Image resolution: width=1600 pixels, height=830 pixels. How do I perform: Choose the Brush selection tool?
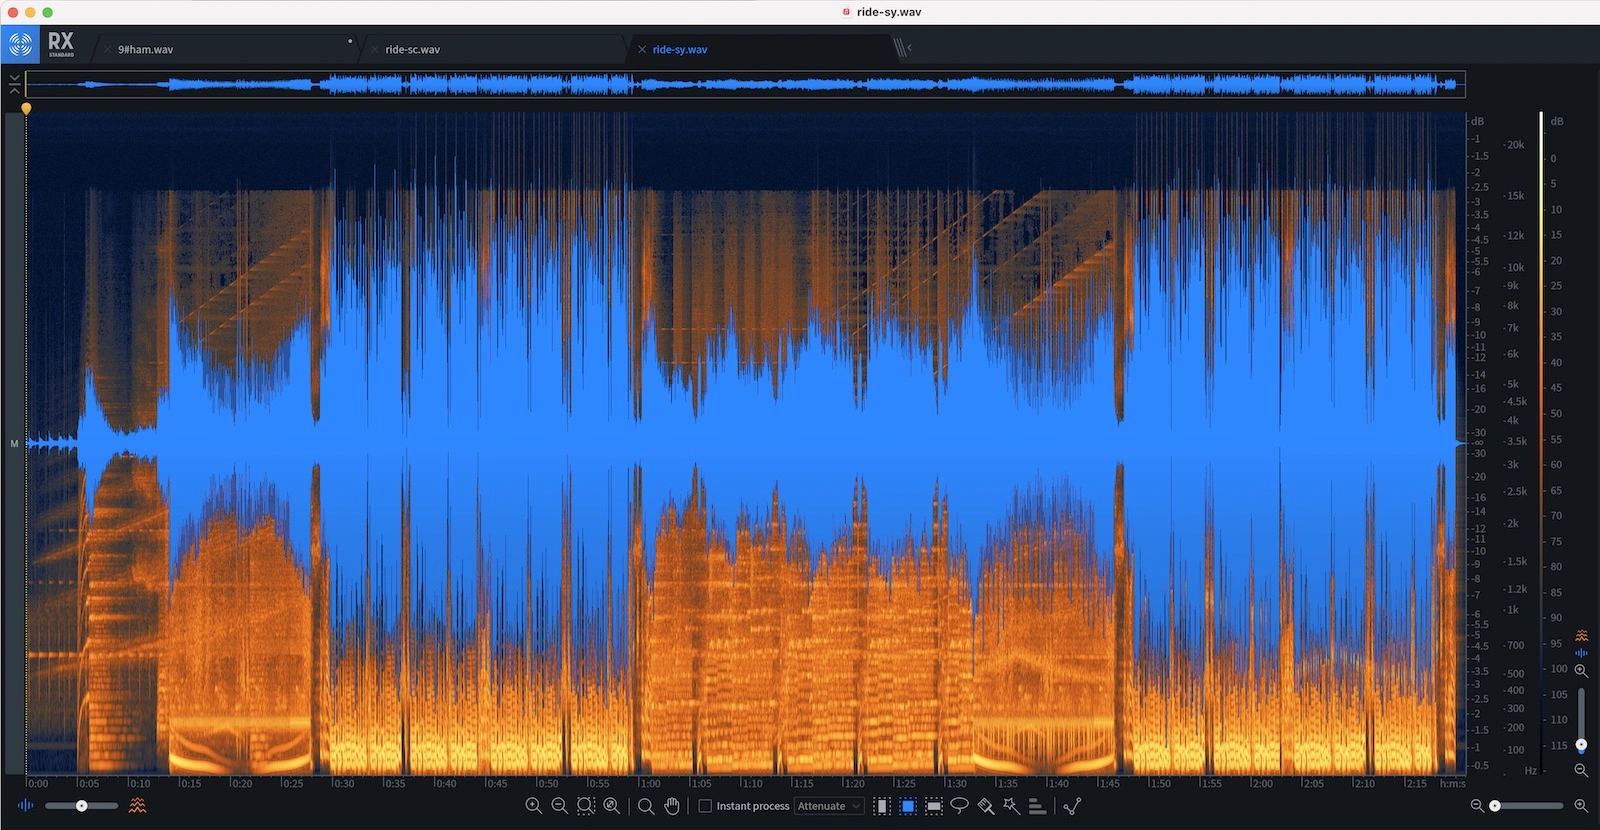point(985,806)
